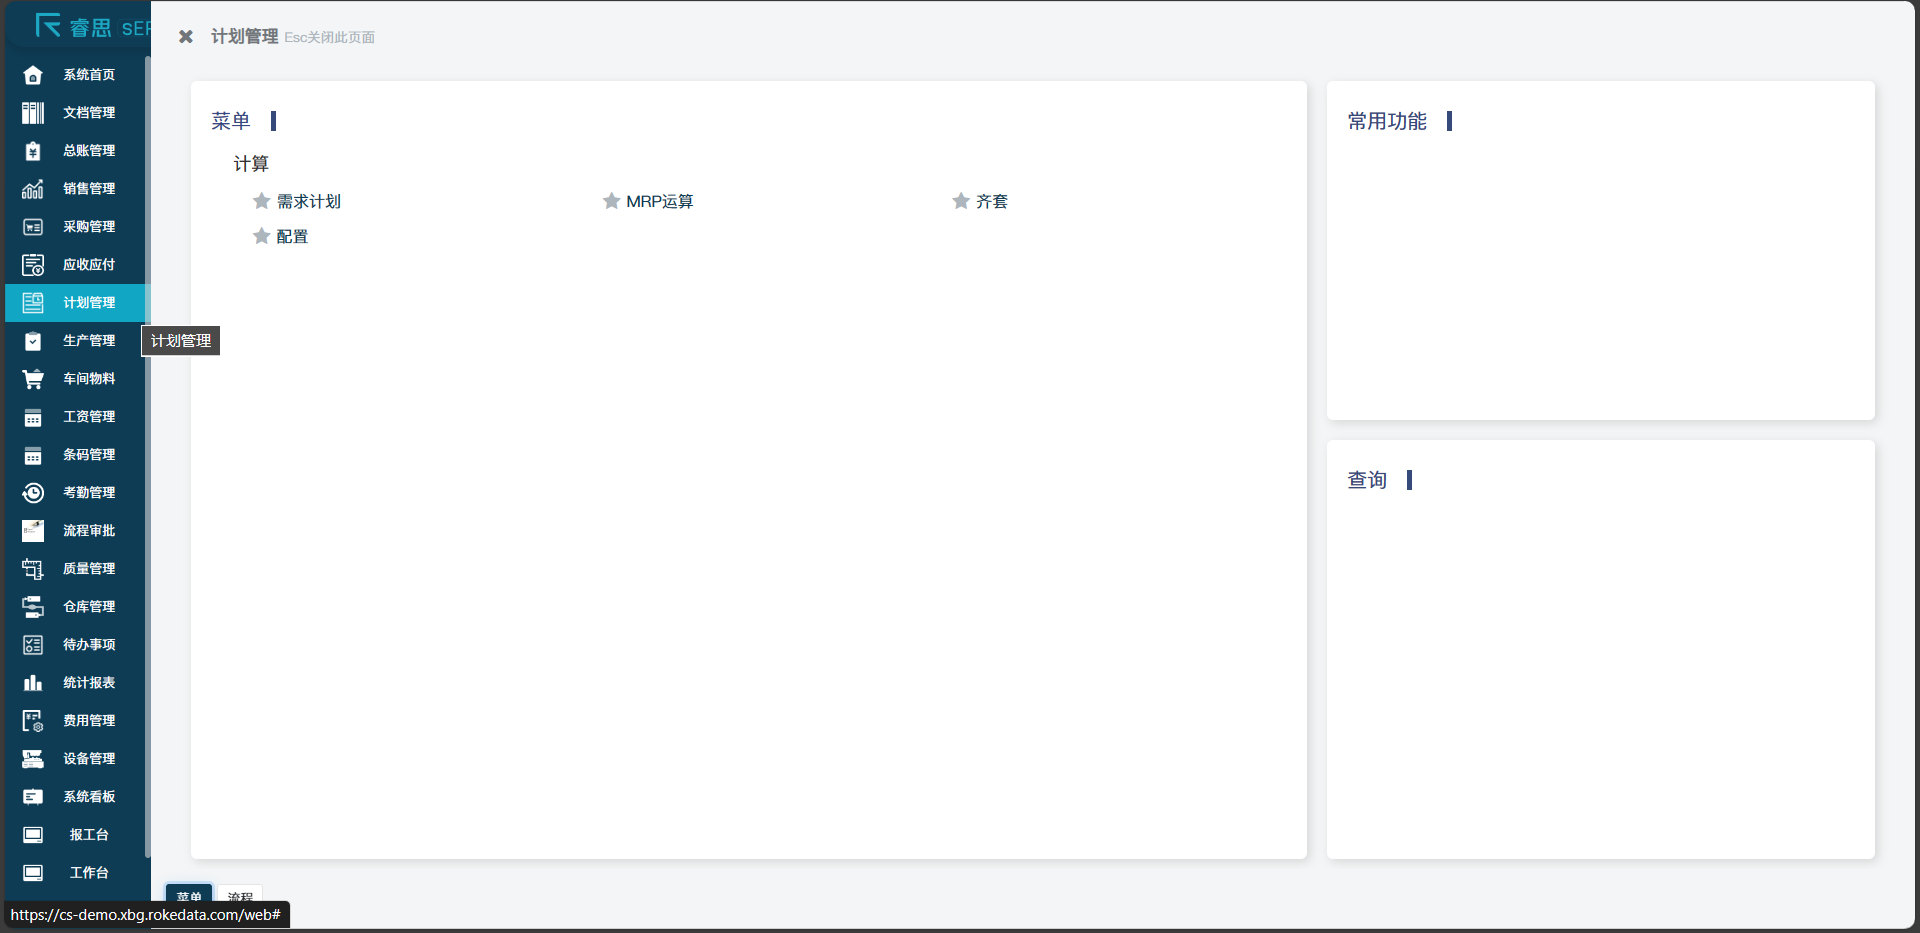Close the 计划管理 page with the X

[185, 36]
